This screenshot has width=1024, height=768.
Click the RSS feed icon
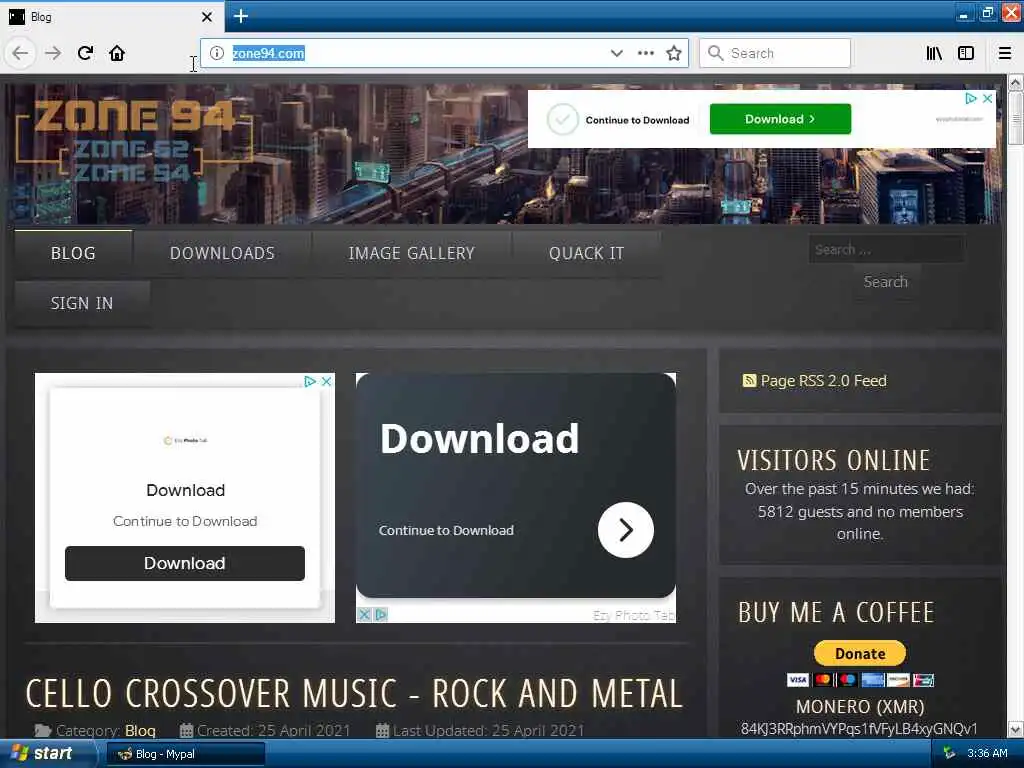click(749, 380)
